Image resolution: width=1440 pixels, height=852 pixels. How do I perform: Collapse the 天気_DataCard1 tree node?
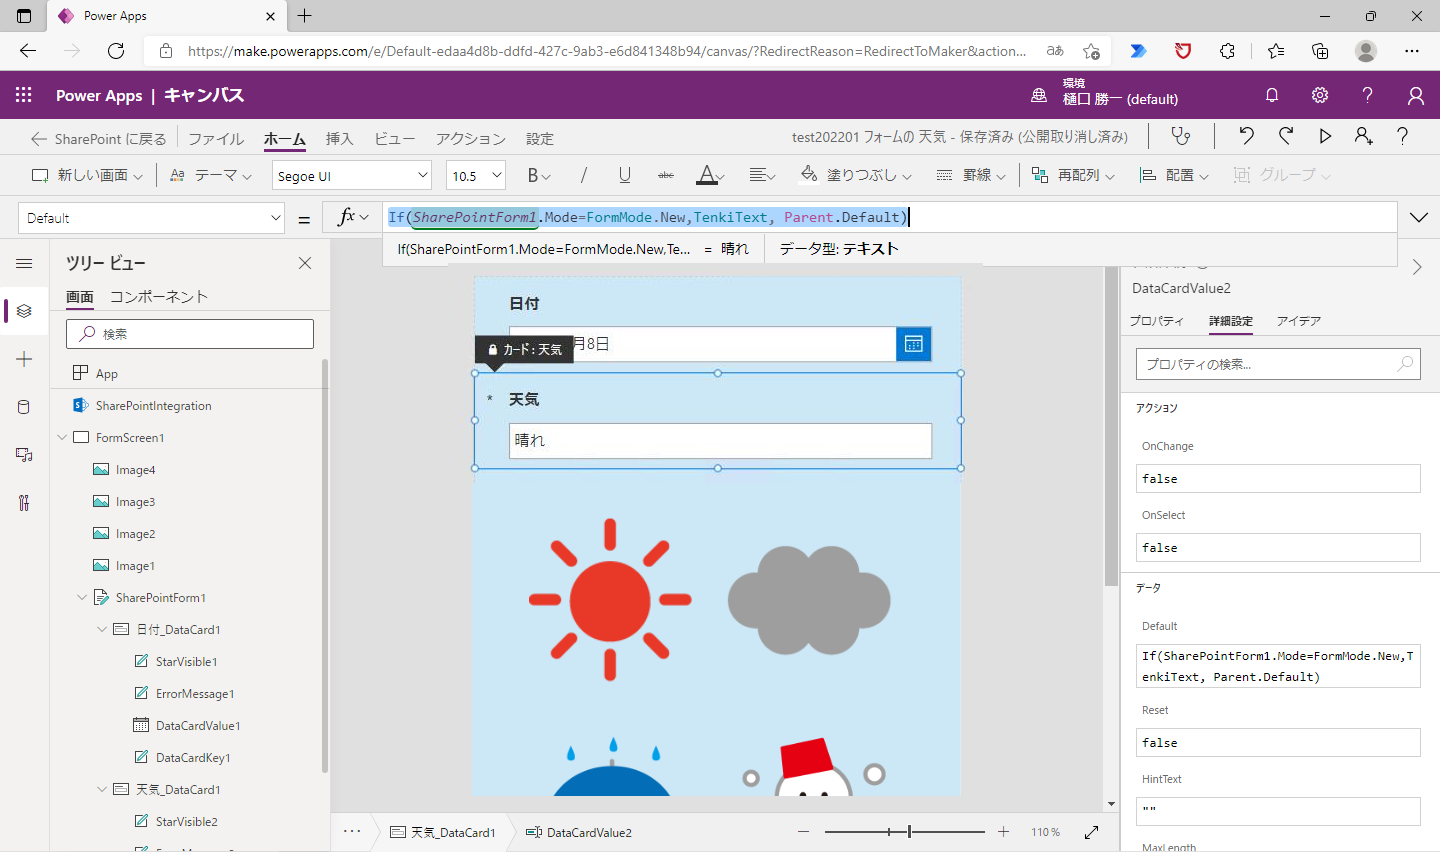click(x=102, y=789)
